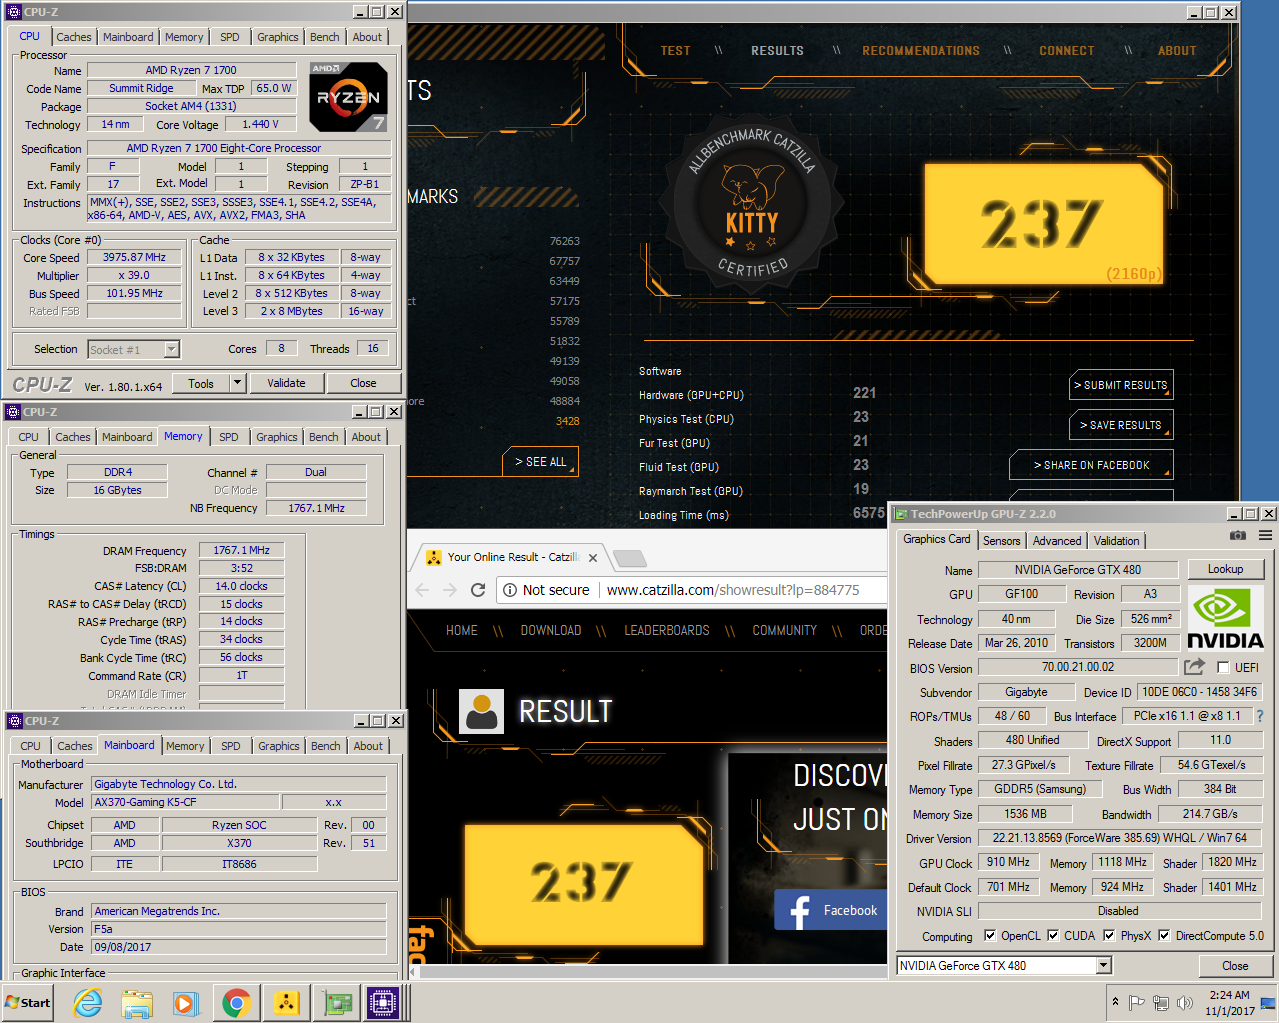
Task: Open the Validation tab in GPU-Z
Action: (x=1116, y=541)
